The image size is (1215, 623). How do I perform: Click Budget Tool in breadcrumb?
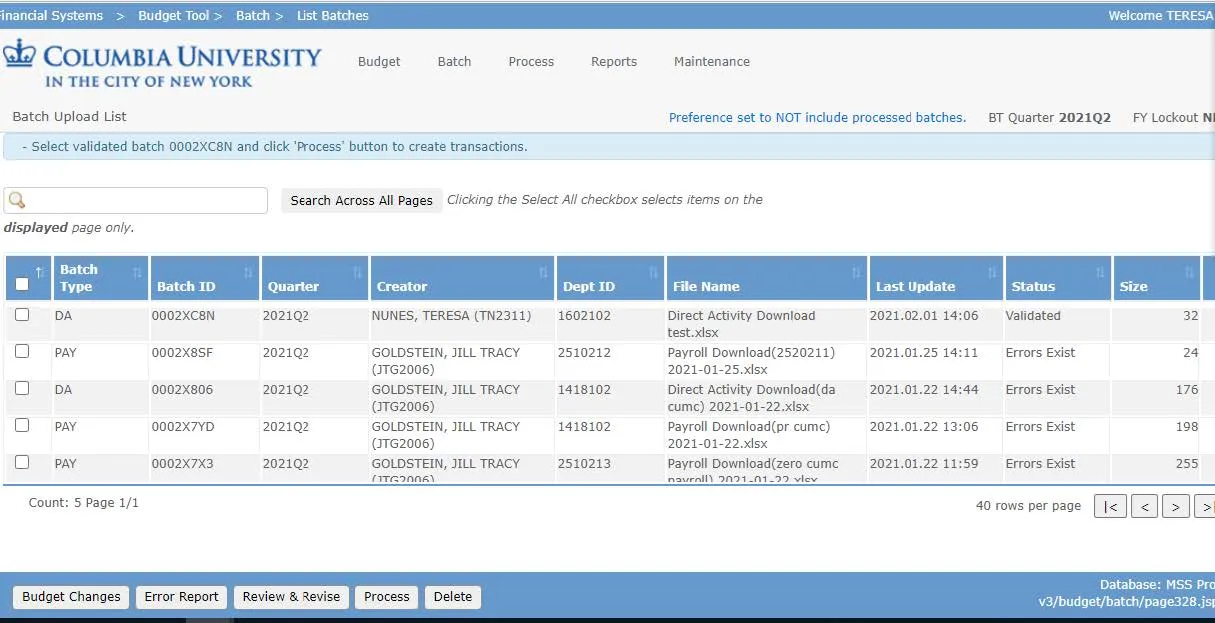point(174,16)
